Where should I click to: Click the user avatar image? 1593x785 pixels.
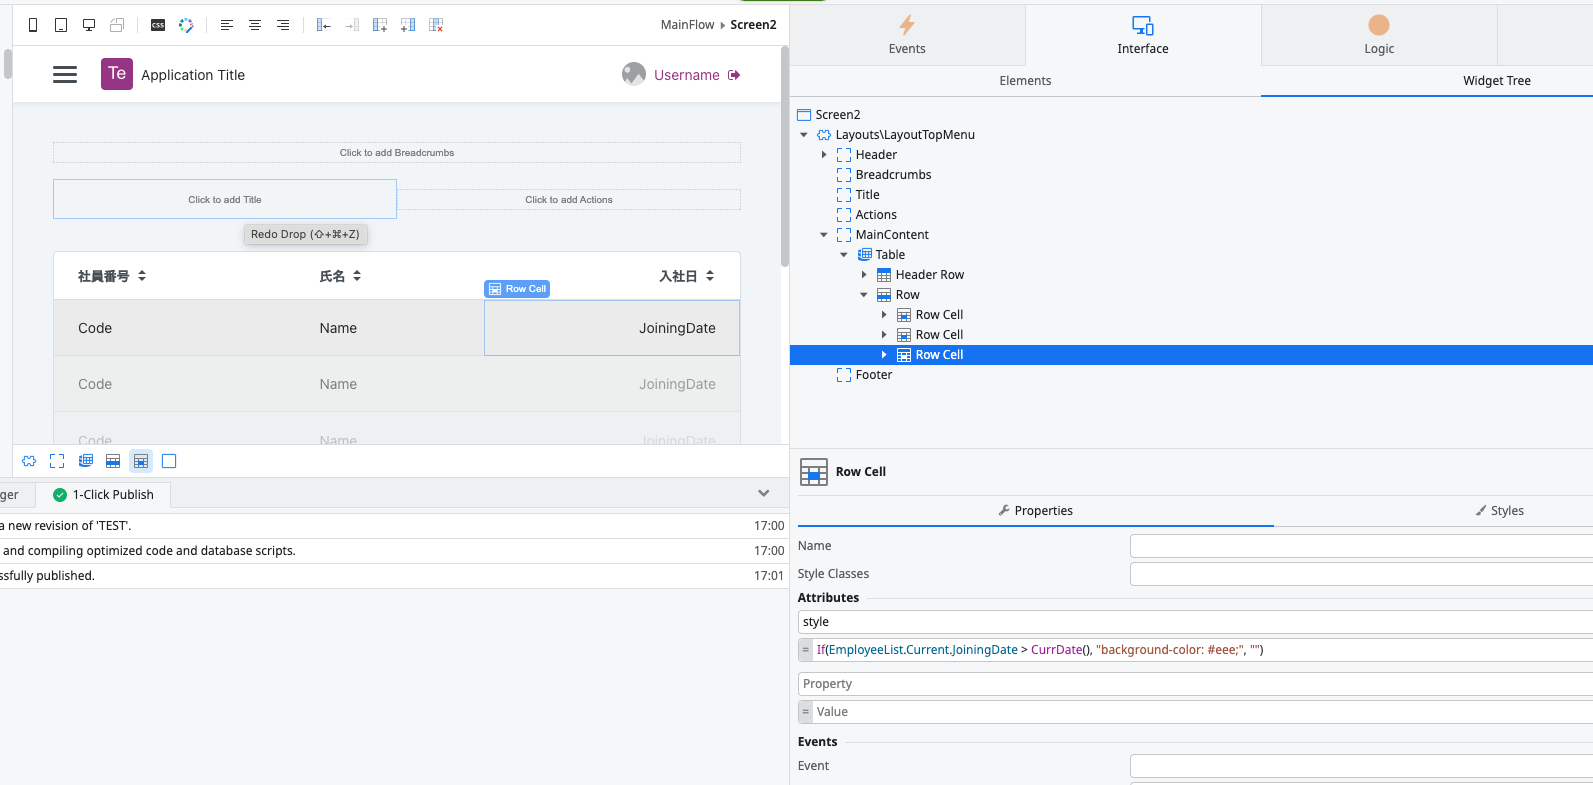[634, 74]
